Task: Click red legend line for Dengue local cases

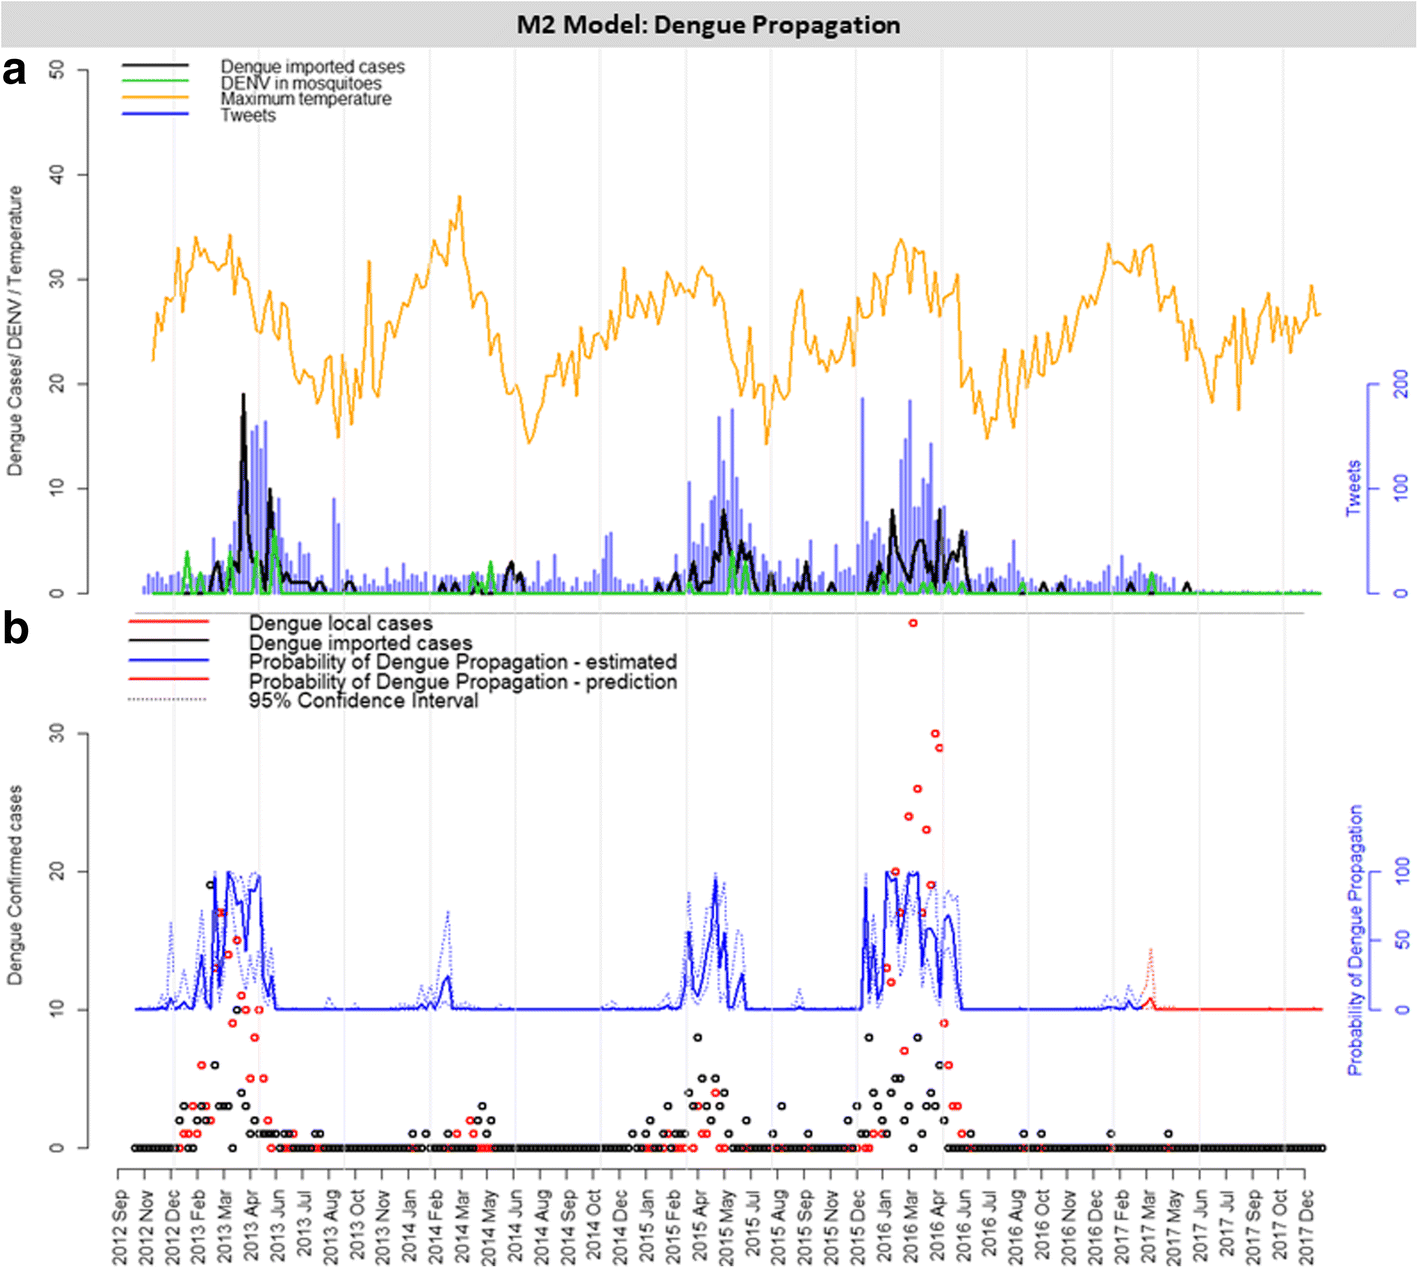Action: point(168,623)
